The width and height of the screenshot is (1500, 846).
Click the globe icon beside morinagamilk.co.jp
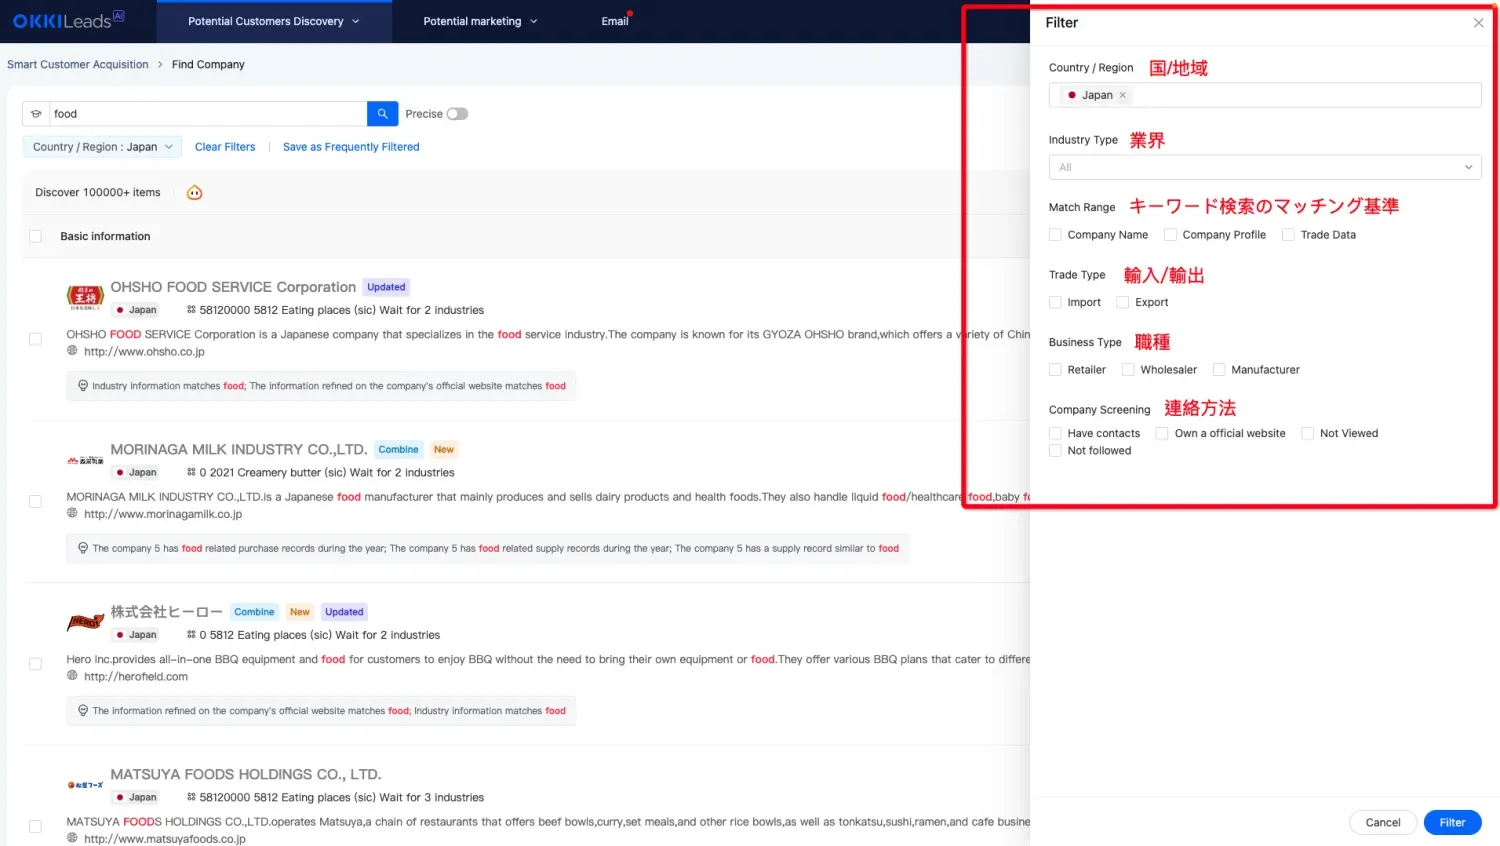72,513
